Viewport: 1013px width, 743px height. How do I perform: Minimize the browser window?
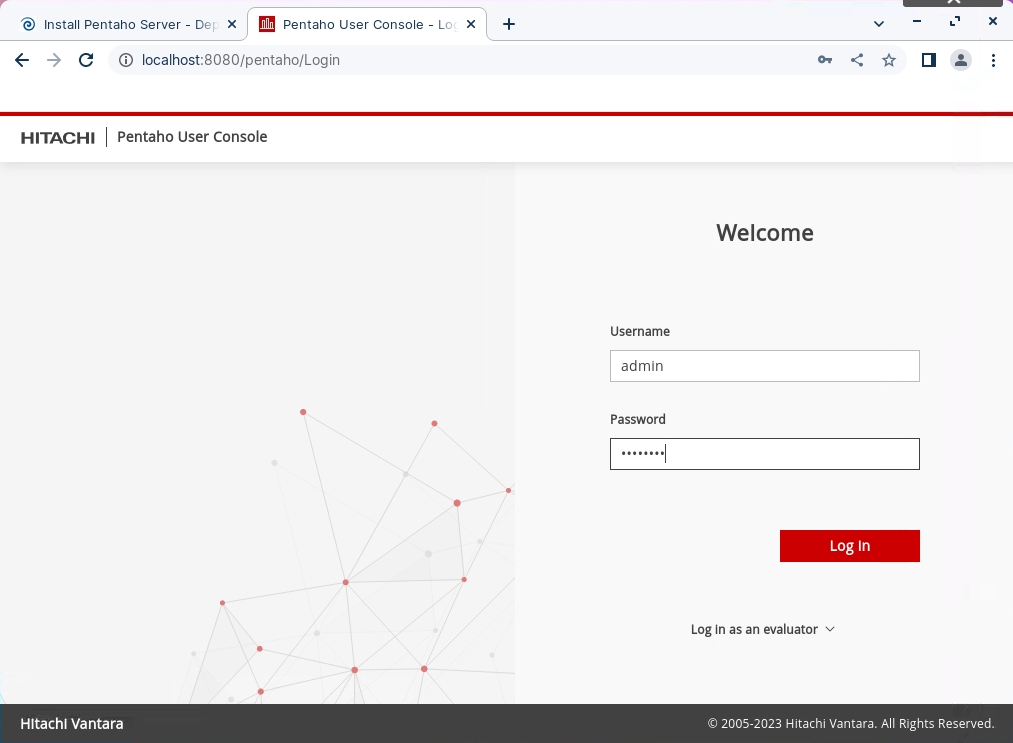pos(917,21)
